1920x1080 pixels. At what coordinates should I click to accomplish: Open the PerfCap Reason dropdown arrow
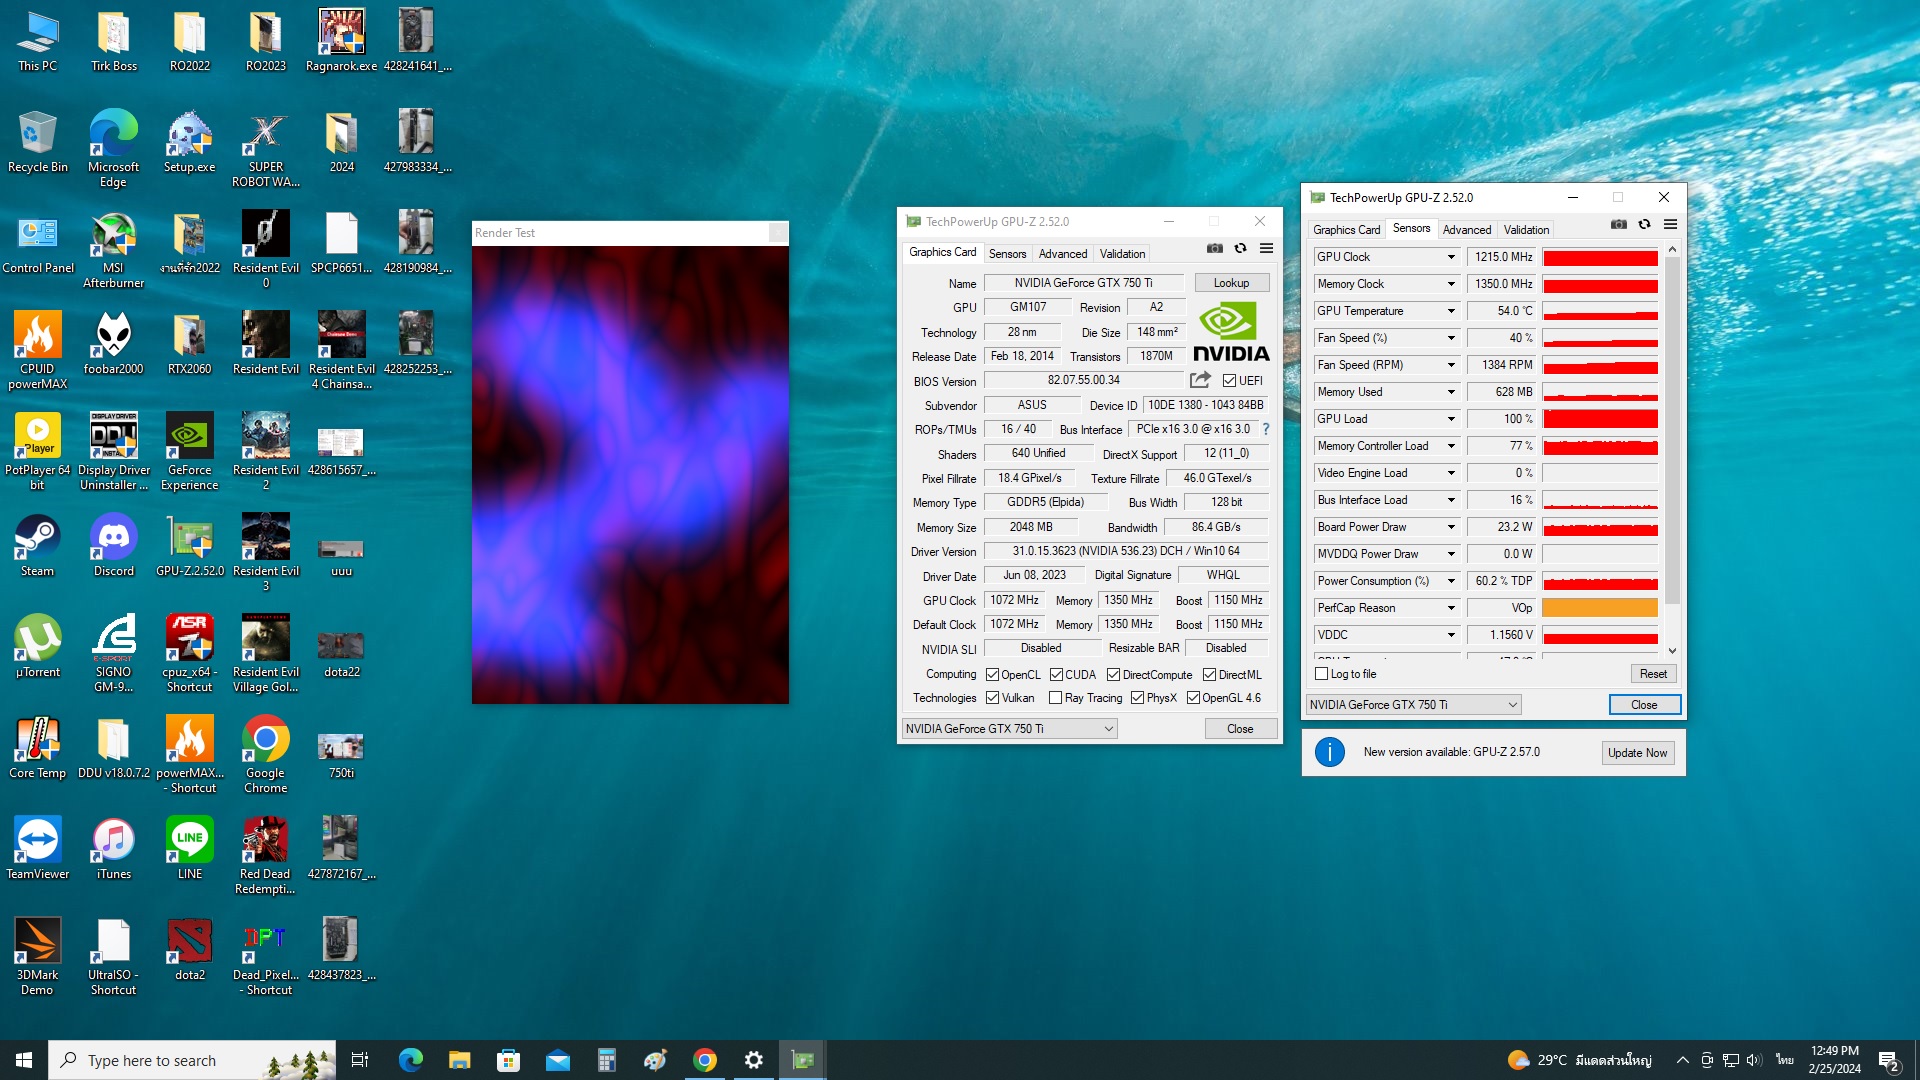[x=1451, y=608]
